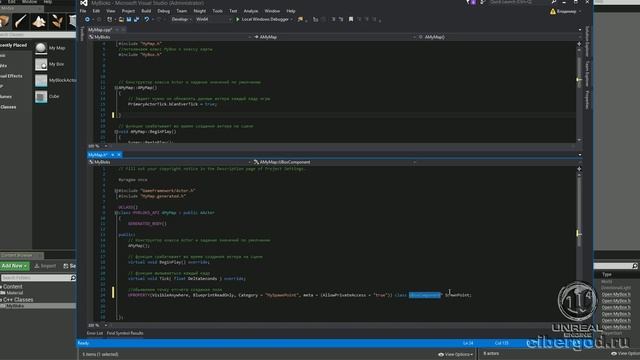The height and width of the screenshot is (360, 640).
Task: Open the upper editor project scope dropdown
Action: [x=170, y=37]
